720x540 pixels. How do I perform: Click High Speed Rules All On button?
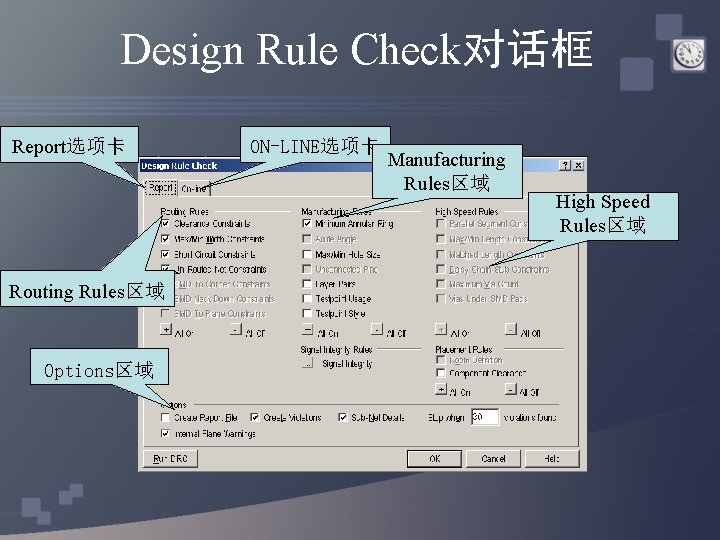pos(441,329)
